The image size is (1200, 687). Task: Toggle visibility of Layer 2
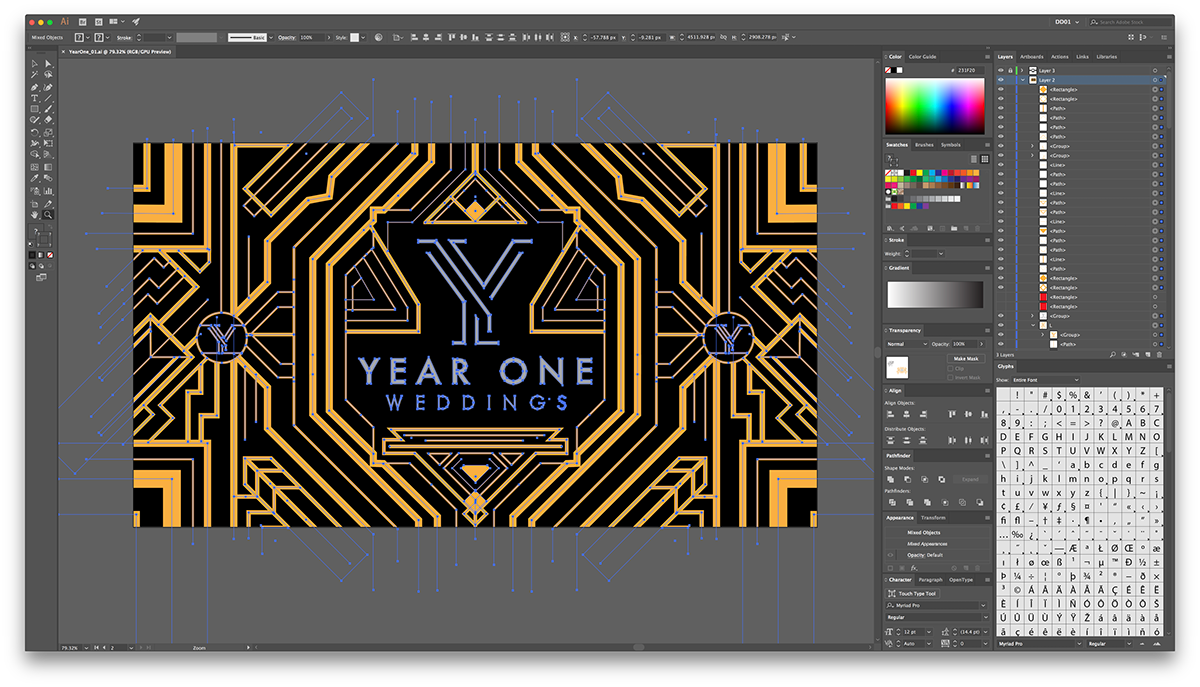click(1000, 80)
